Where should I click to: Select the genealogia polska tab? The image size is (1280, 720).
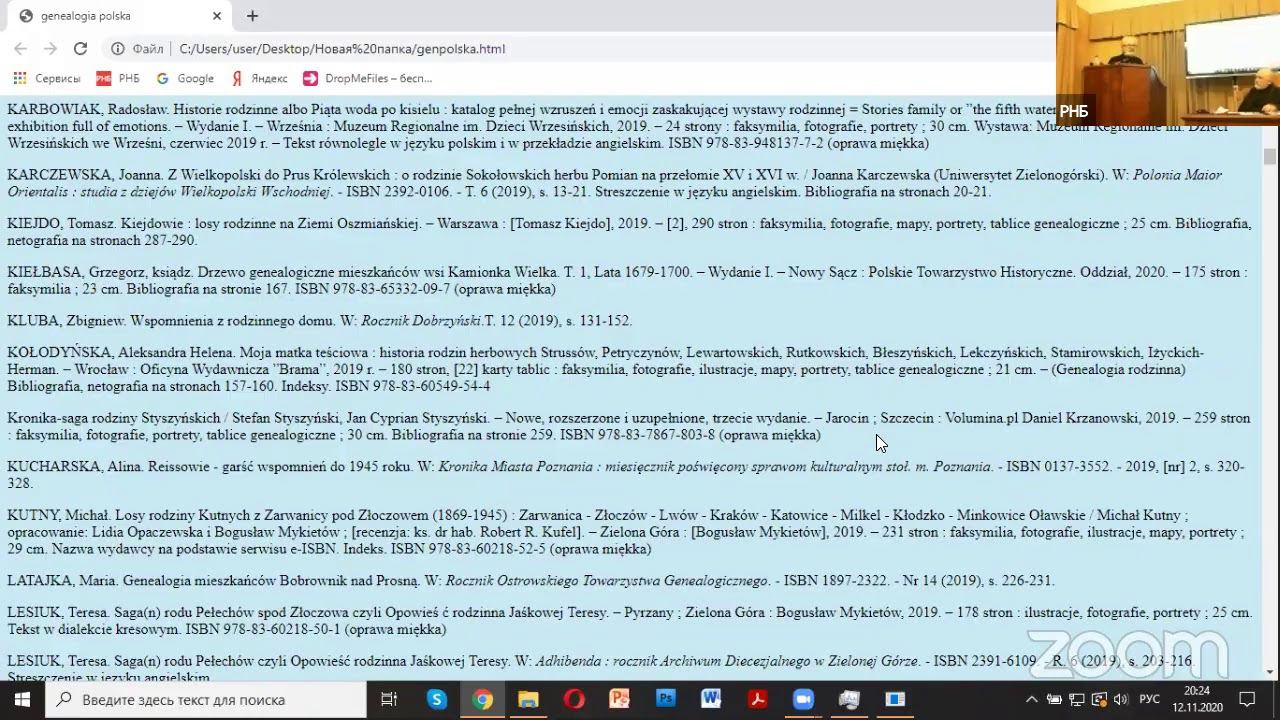(x=118, y=16)
